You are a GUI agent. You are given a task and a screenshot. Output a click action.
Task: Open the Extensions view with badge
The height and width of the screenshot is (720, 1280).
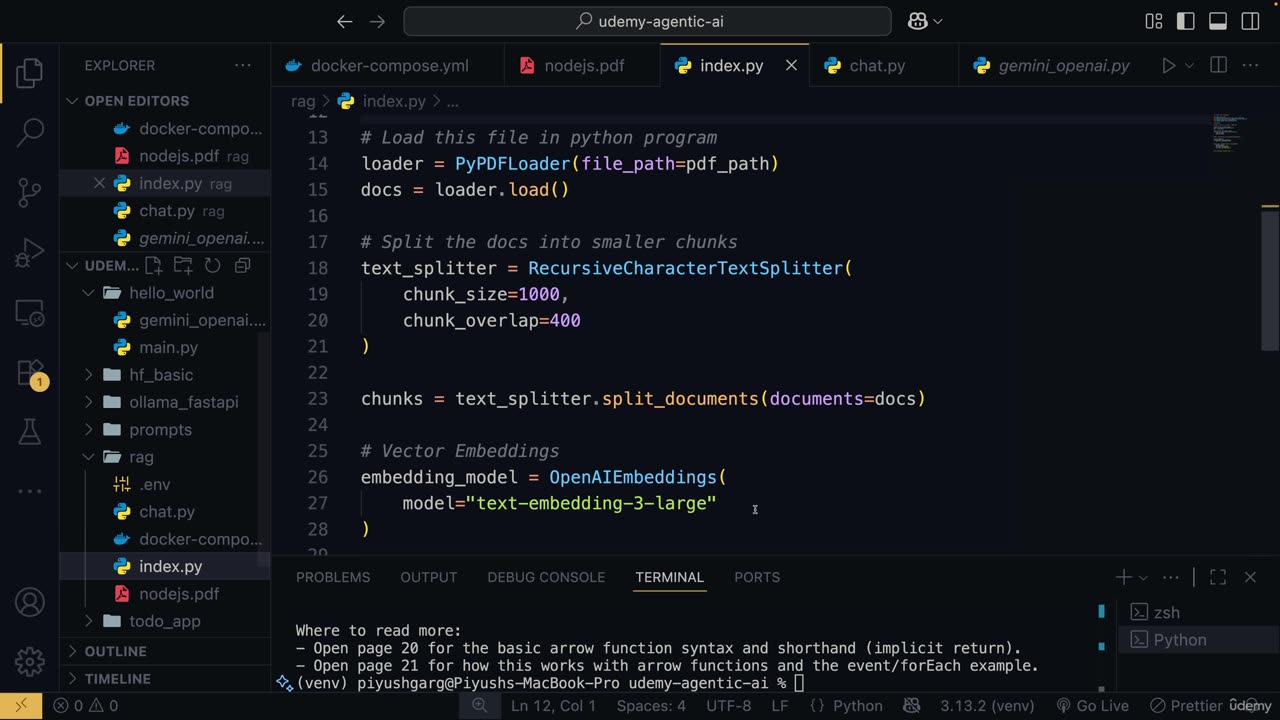coord(30,373)
